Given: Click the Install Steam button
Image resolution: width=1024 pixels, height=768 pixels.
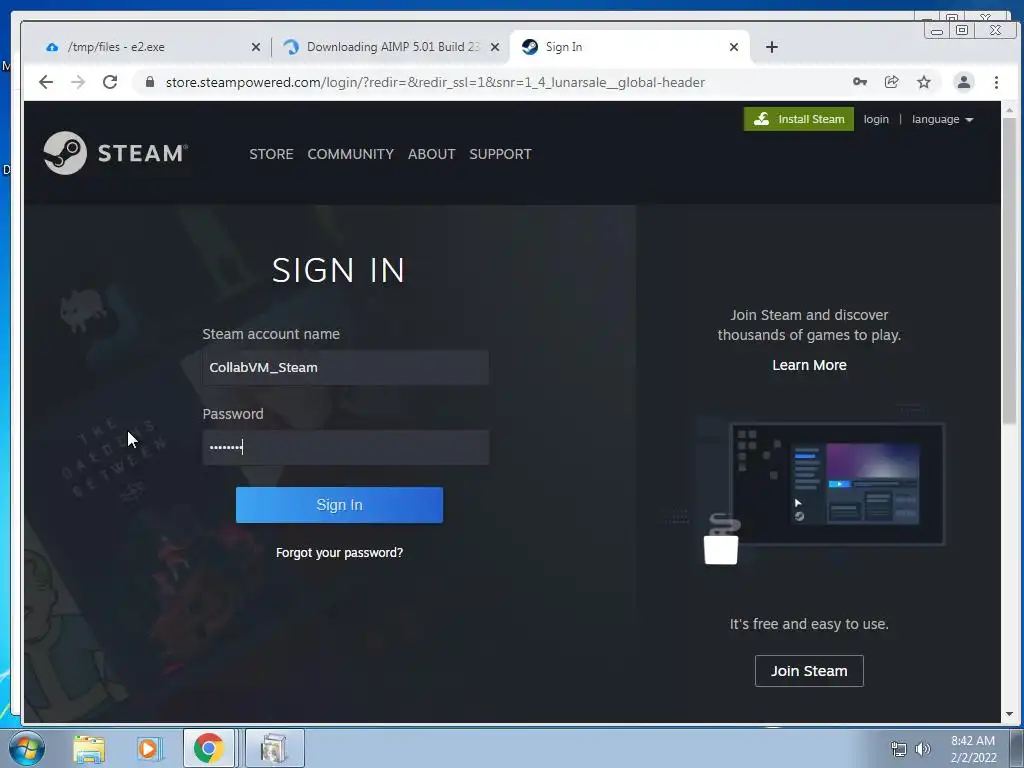Looking at the screenshot, I should pyautogui.click(x=799, y=119).
